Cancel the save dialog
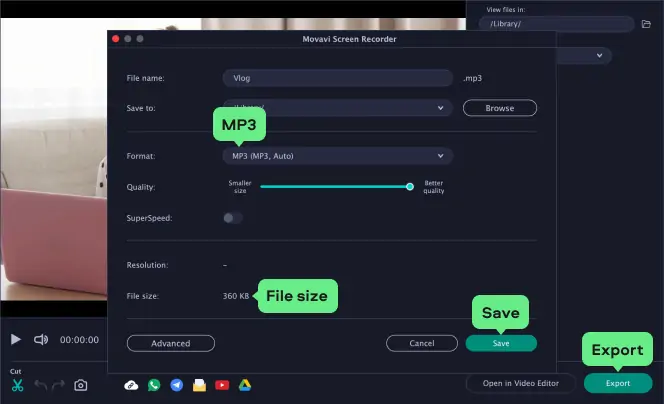The height and width of the screenshot is (404, 664). pyautogui.click(x=422, y=343)
